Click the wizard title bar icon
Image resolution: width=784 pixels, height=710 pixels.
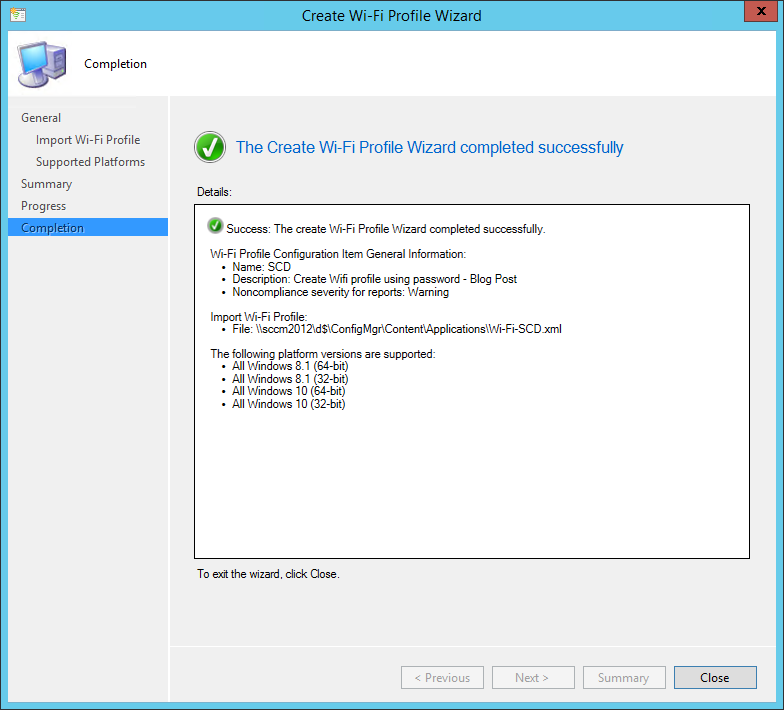18,15
